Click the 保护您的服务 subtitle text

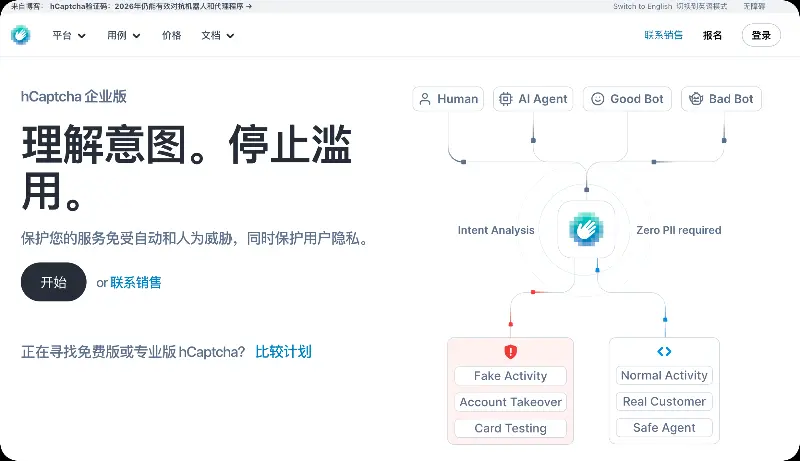coord(196,238)
